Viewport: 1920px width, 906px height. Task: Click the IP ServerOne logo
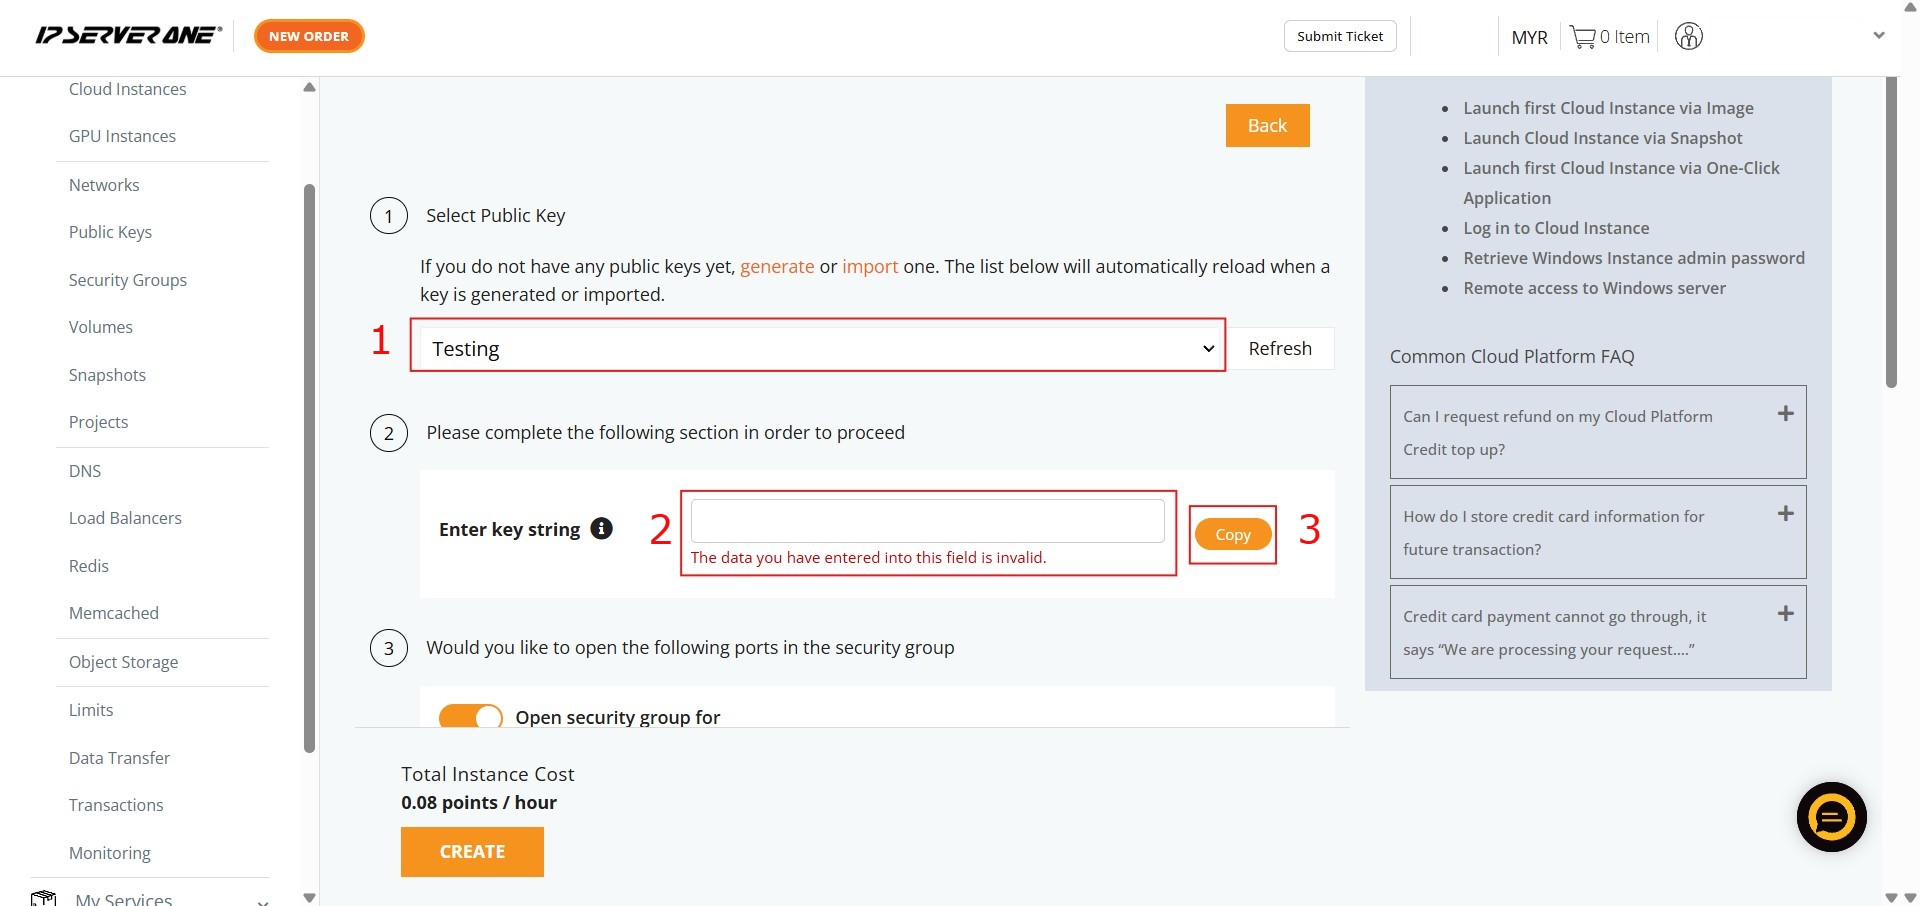click(128, 36)
